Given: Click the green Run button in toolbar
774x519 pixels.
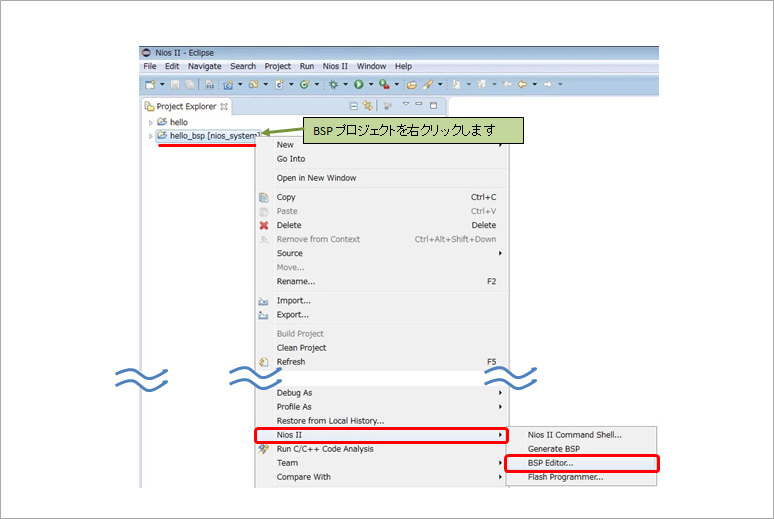Looking at the screenshot, I should [358, 85].
